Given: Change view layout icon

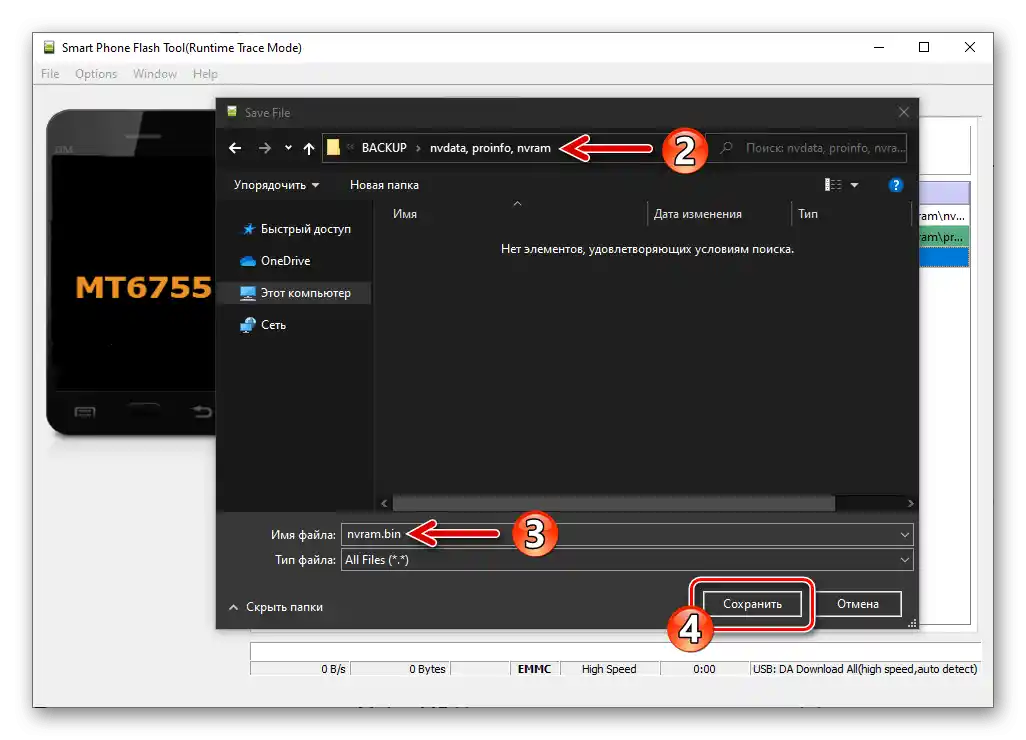Looking at the screenshot, I should coord(833,185).
